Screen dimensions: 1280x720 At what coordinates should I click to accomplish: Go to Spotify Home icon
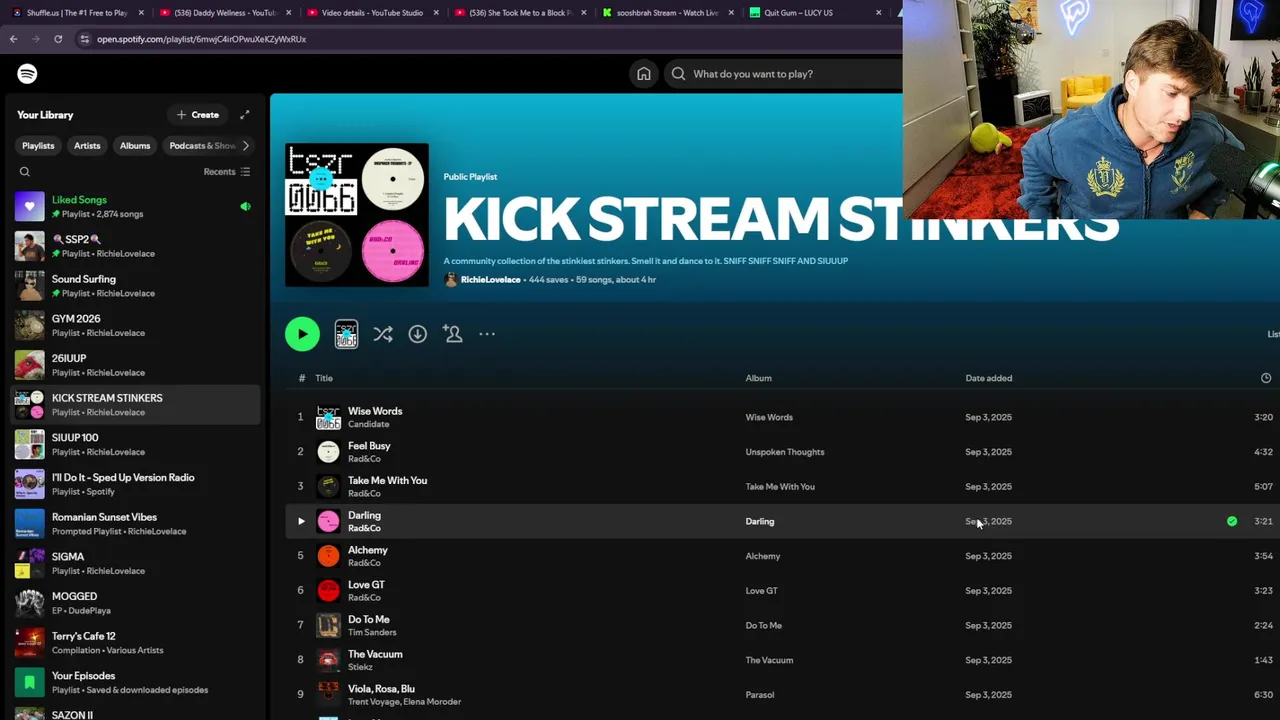[644, 74]
